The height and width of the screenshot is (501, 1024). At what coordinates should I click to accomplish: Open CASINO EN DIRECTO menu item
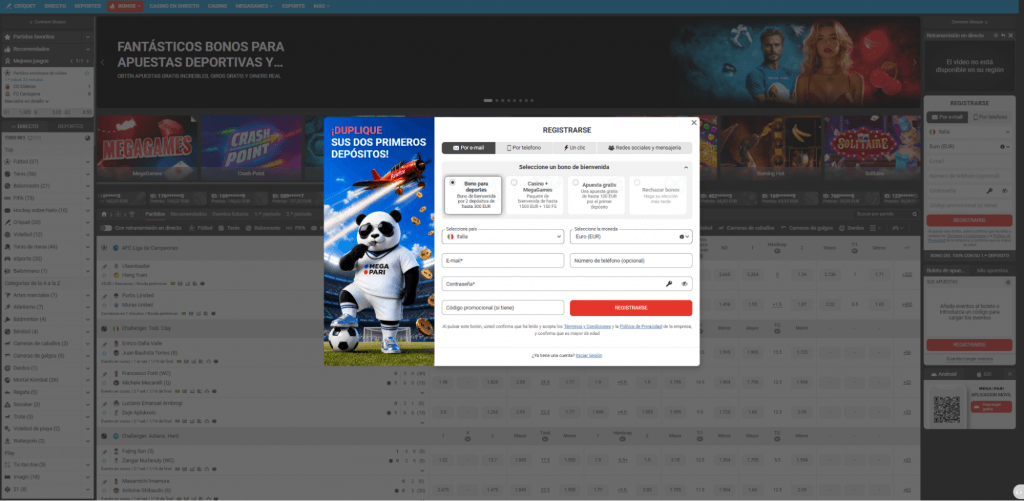tap(174, 6)
